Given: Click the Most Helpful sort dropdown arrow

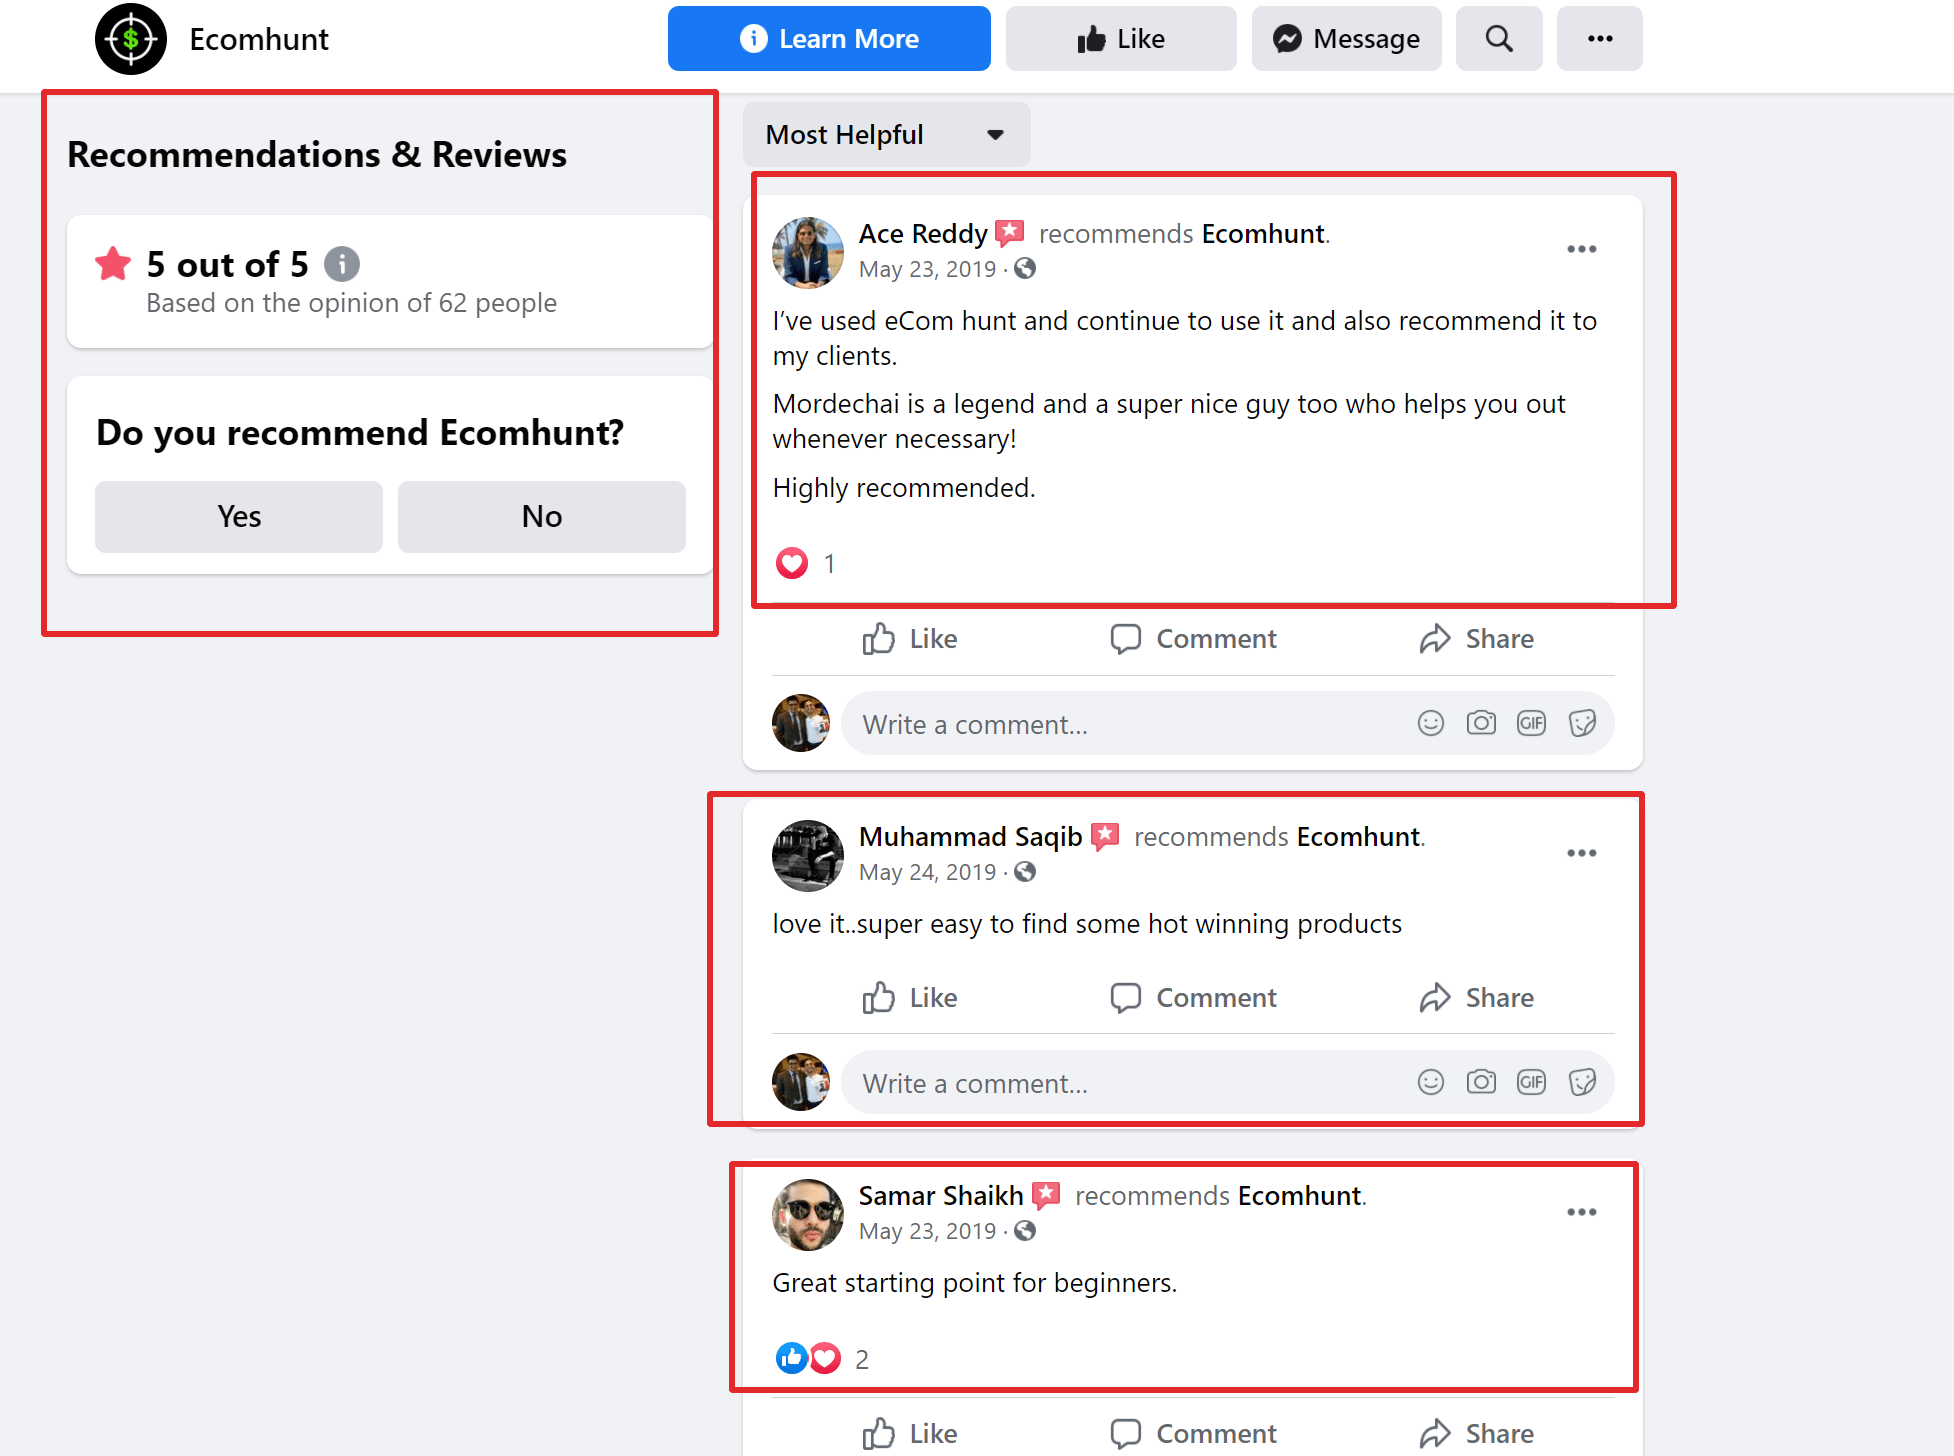Looking at the screenshot, I should click(995, 136).
